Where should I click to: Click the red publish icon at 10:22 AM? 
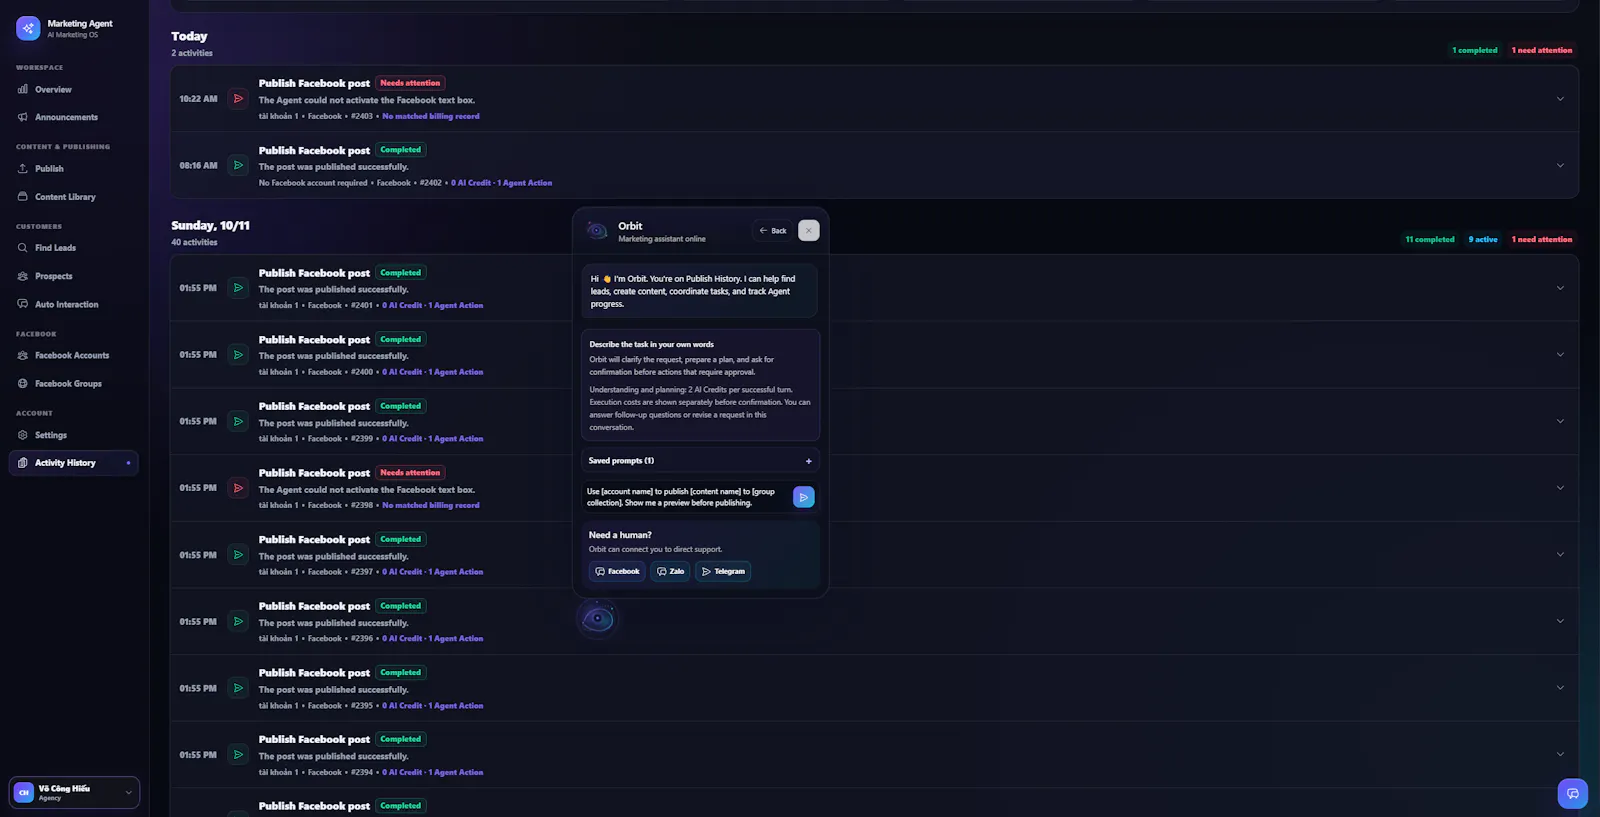(x=238, y=99)
